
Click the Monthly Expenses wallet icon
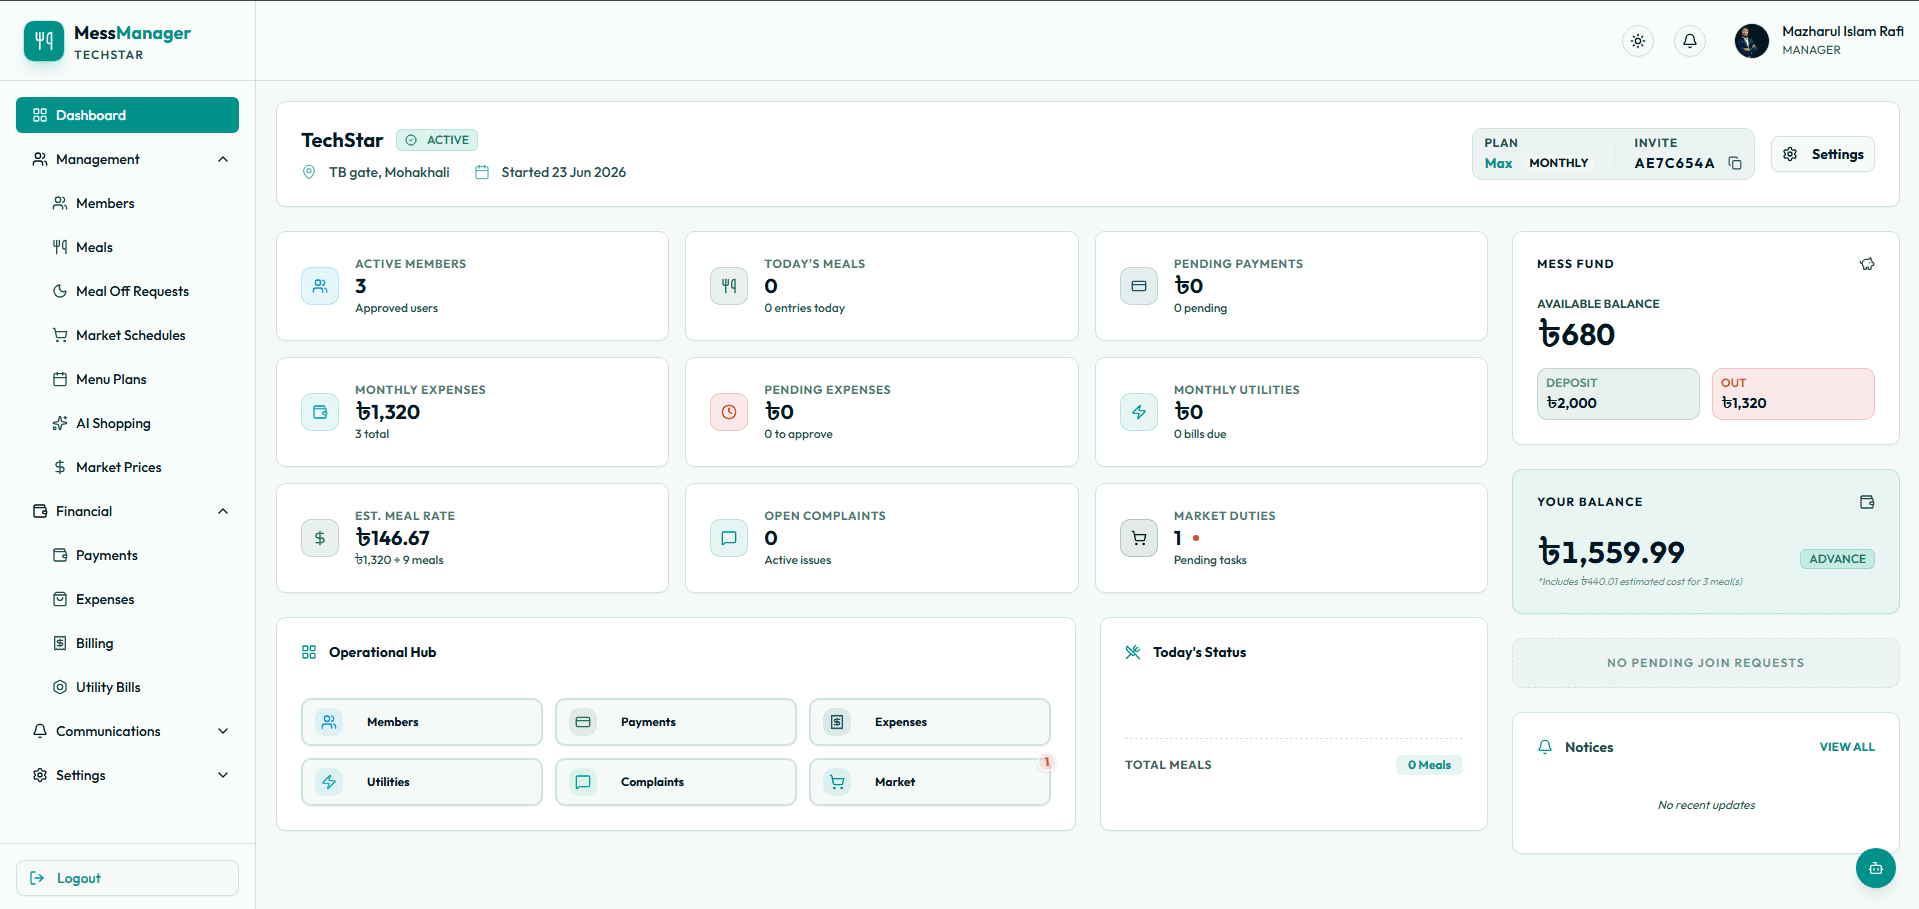pos(320,412)
